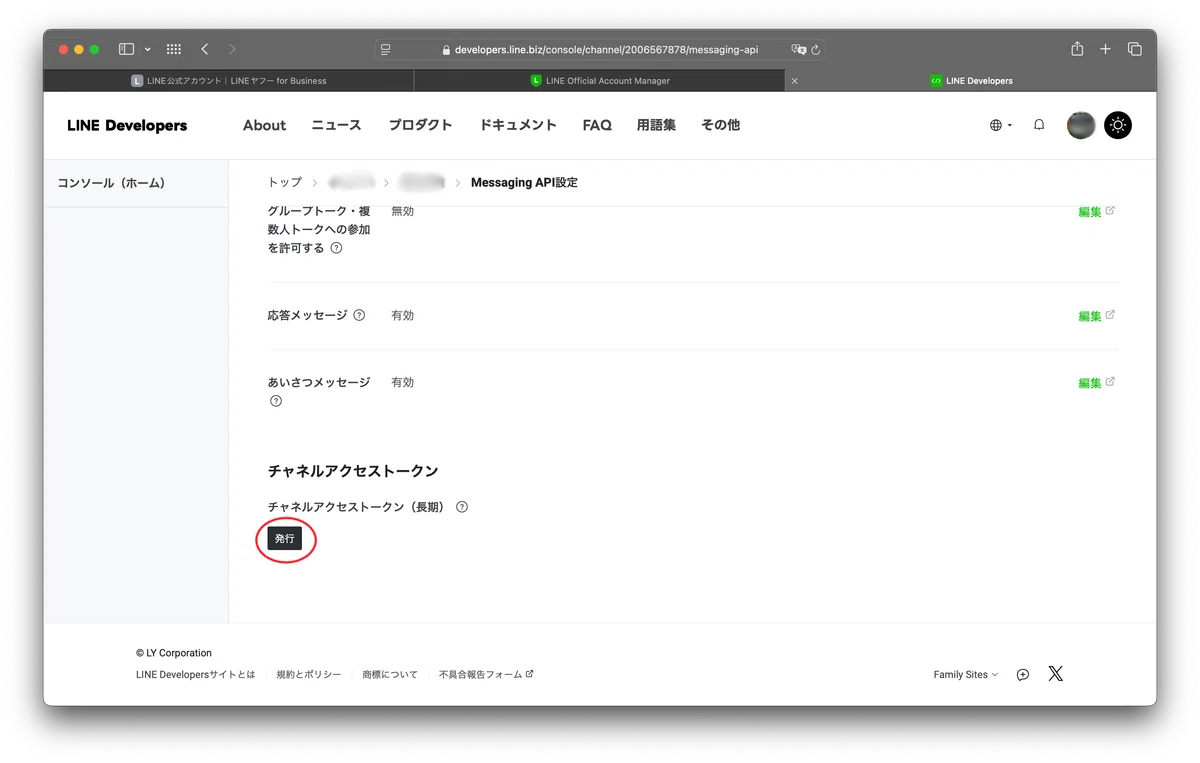This screenshot has width=1200, height=763.
Task: Click the LINE chat icon in footer
Action: pos(1023,675)
